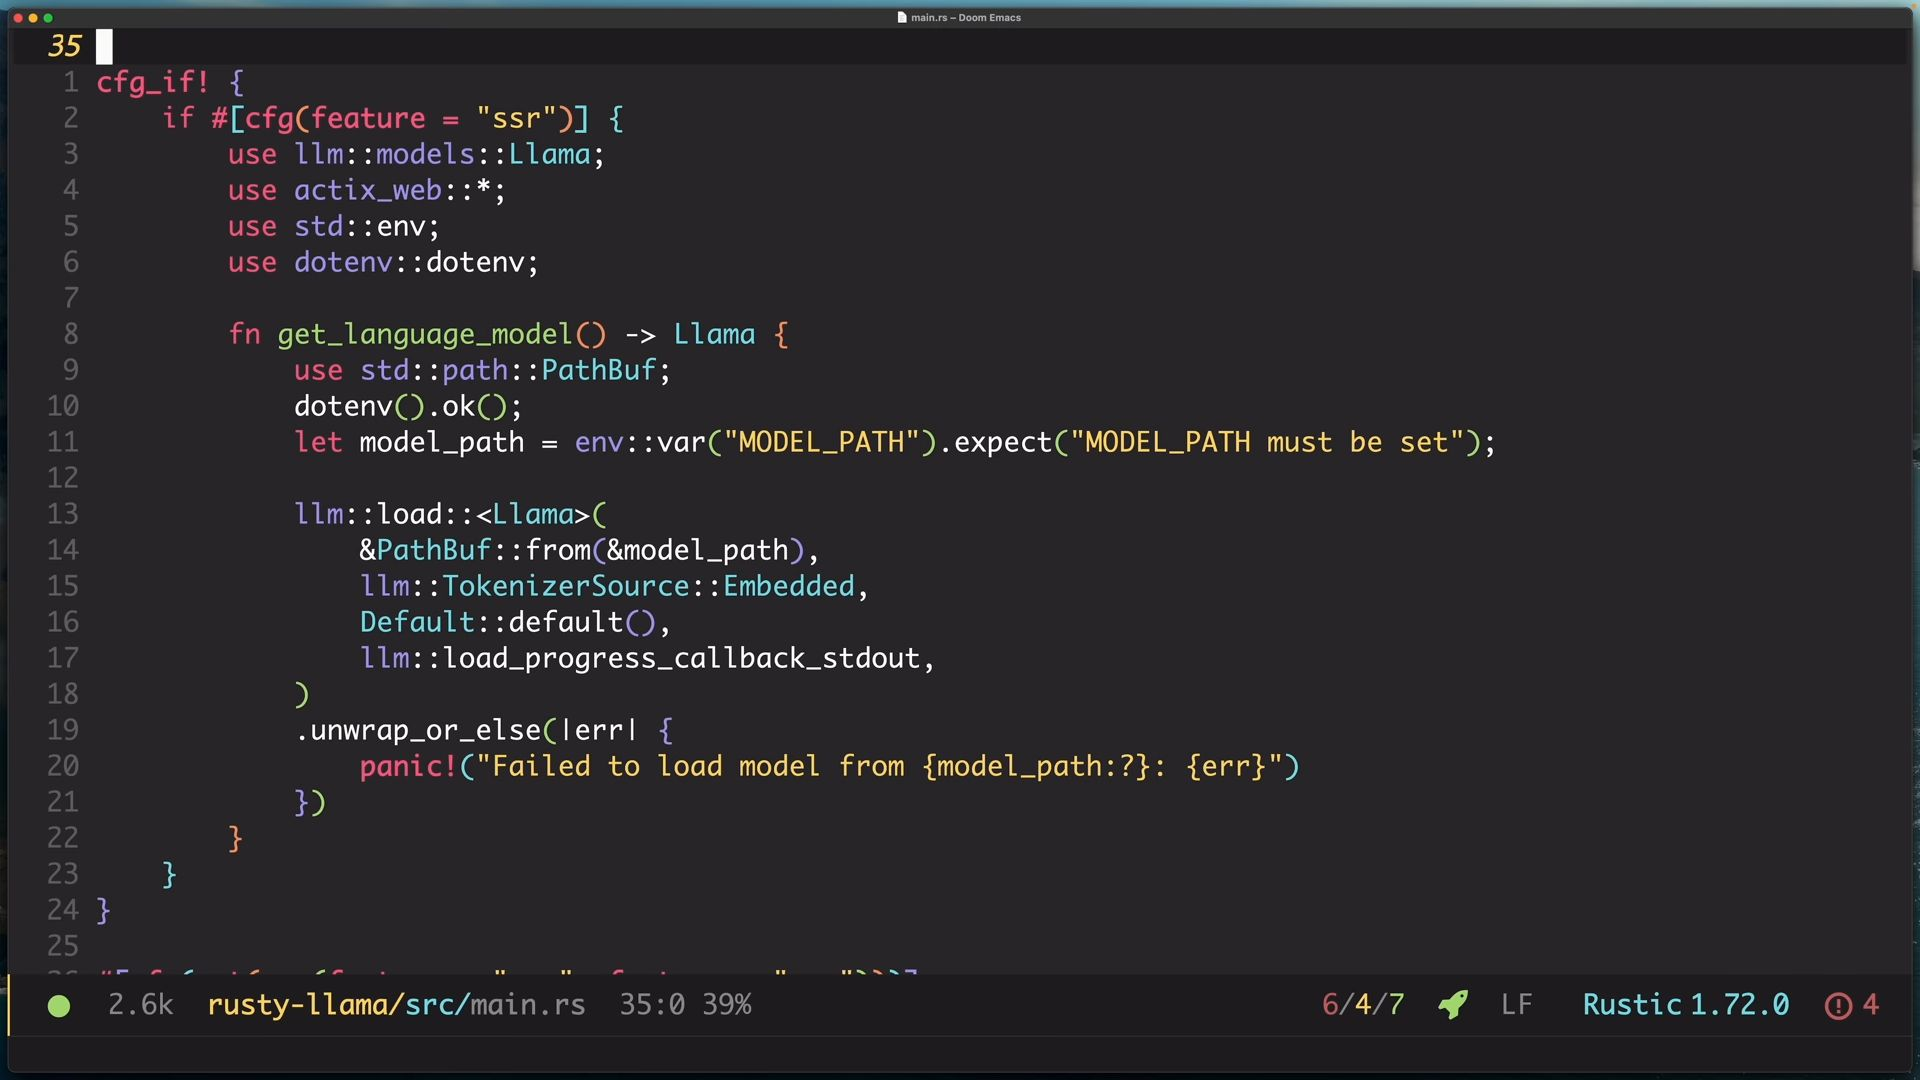Open the Rustic major mode menu

pyautogui.click(x=1632, y=1004)
